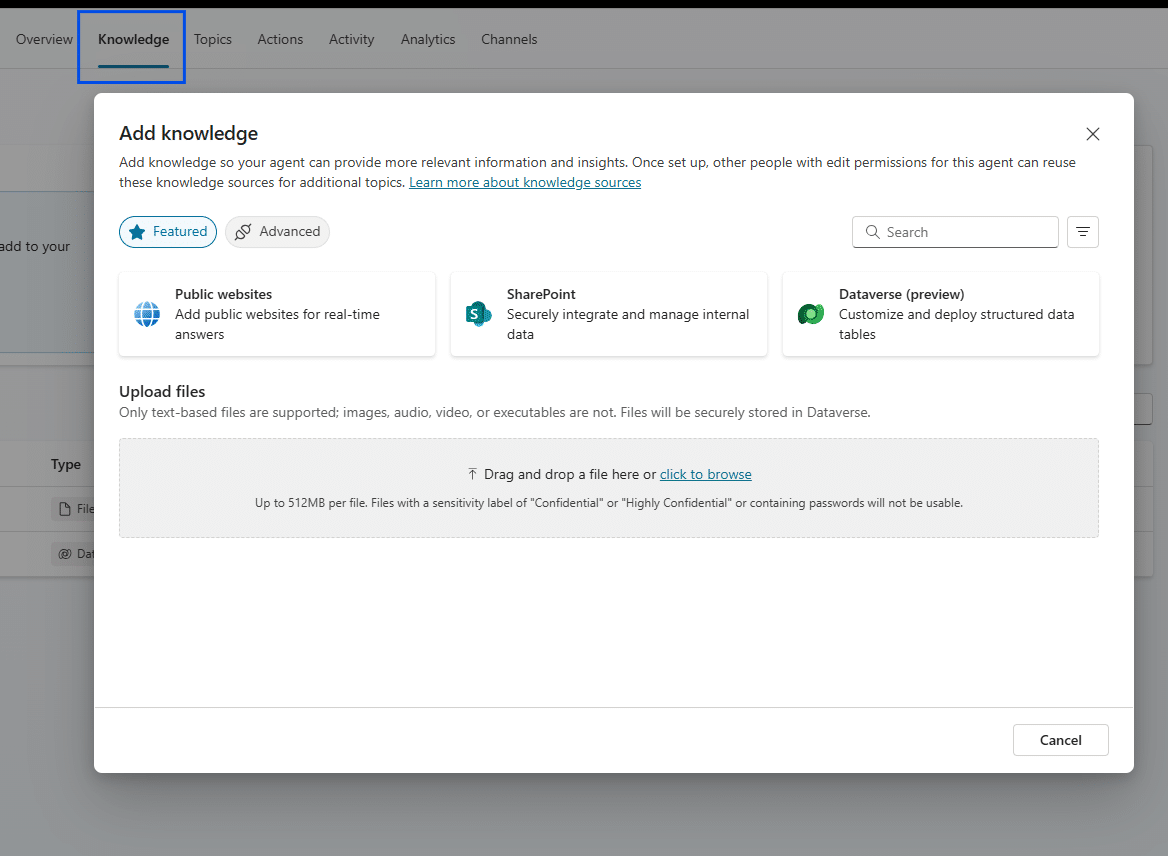Open the Learn more about knowledge sources link
The width and height of the screenshot is (1168, 856).
click(x=524, y=182)
